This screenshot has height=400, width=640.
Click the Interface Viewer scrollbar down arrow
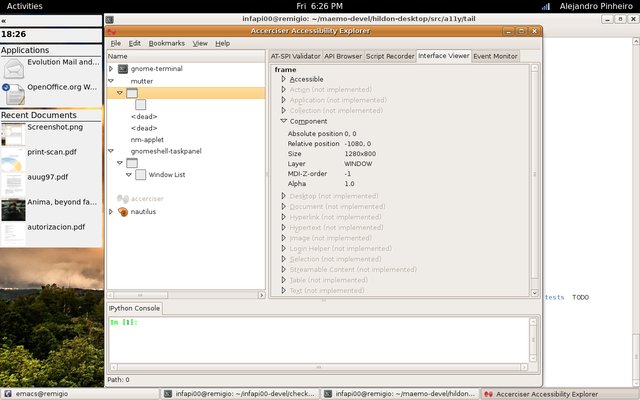coord(535,293)
